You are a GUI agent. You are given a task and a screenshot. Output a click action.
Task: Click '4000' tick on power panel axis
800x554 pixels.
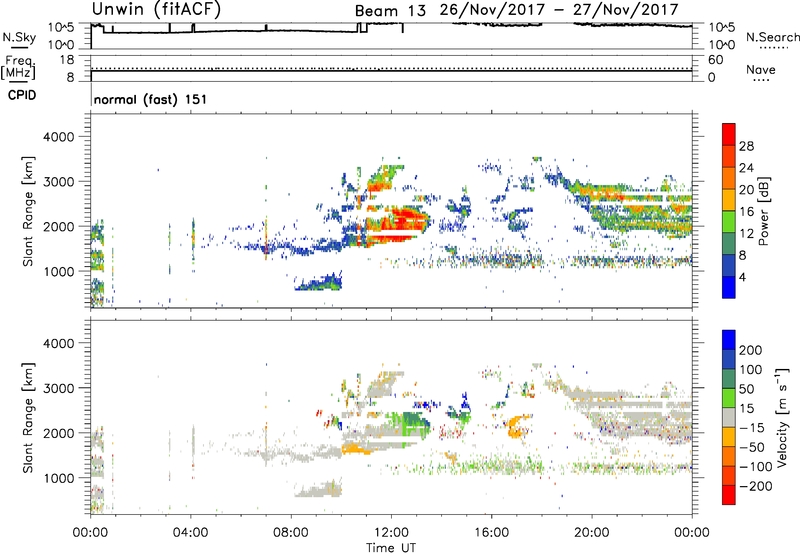[x=59, y=137]
